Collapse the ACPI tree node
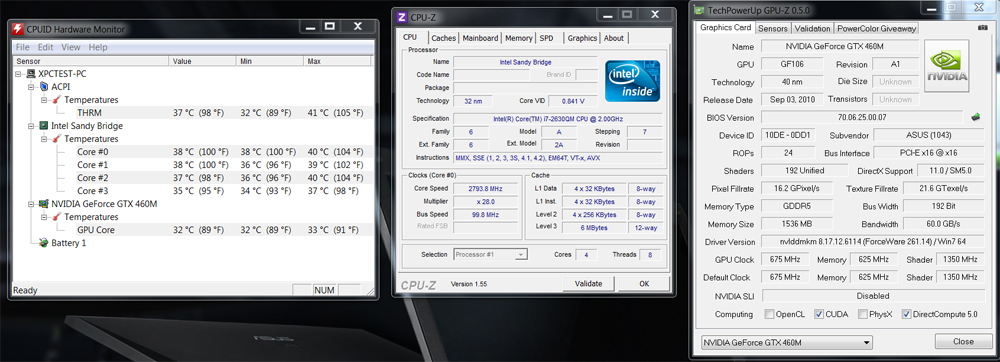1000x362 pixels. click(31, 87)
